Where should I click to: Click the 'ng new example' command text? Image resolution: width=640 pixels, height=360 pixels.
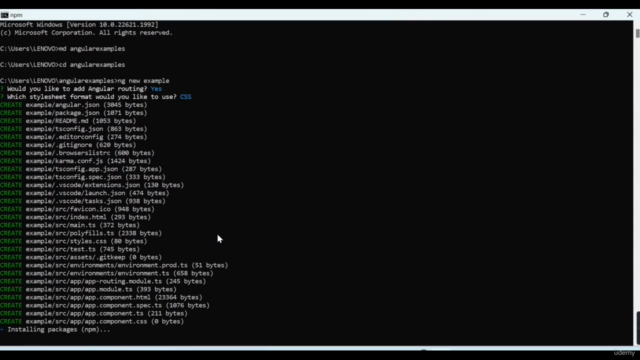pos(143,81)
